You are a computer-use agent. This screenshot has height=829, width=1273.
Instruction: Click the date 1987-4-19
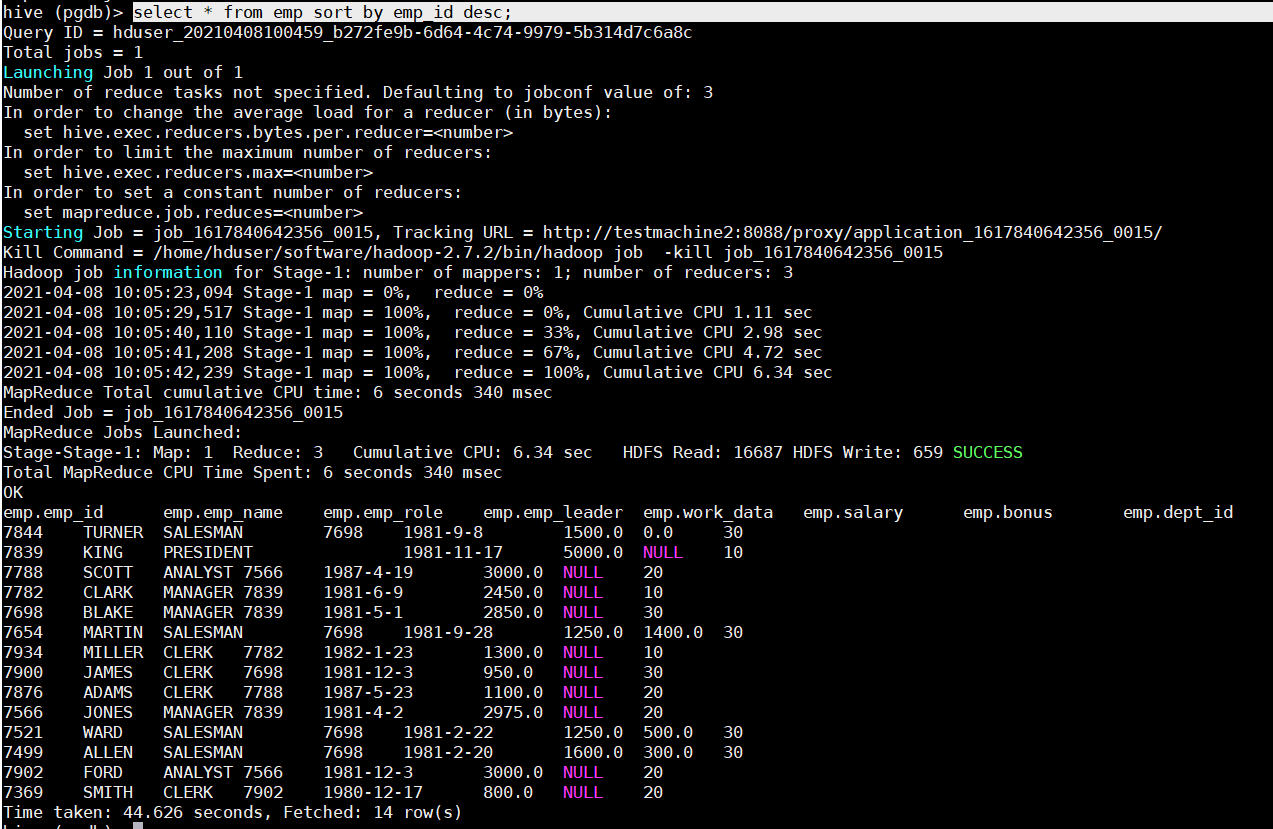click(x=368, y=572)
